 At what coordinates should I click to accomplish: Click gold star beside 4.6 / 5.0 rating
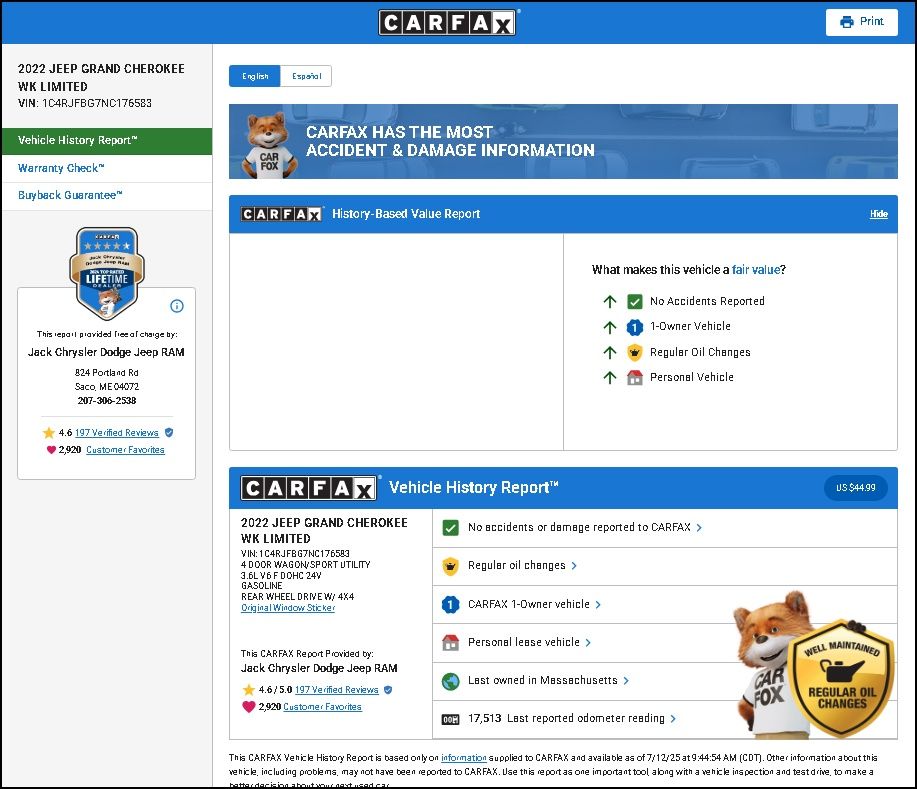(x=249, y=690)
